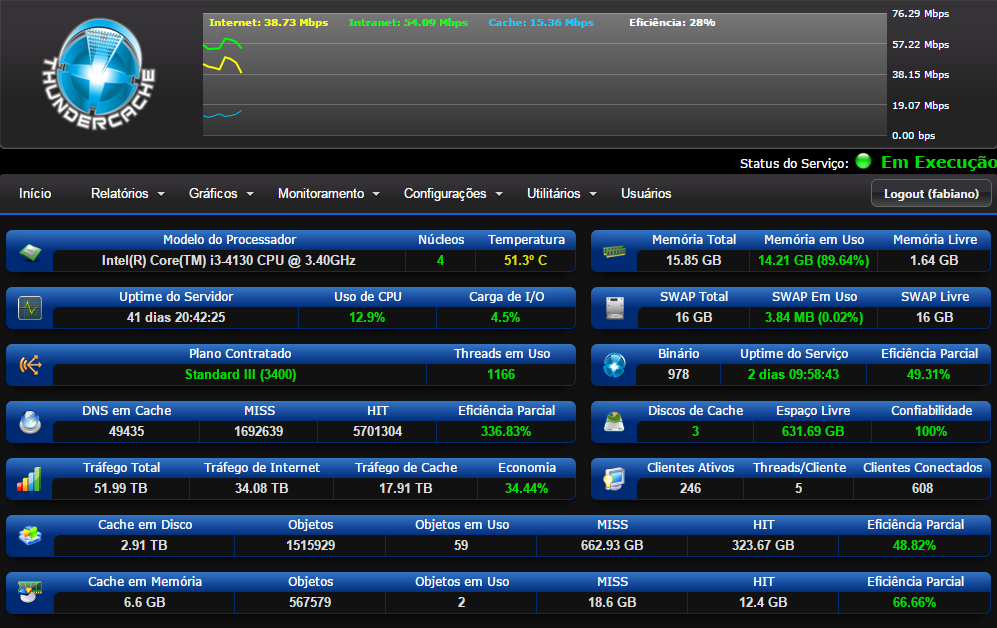Click the 15.85 GB Memória Total value
The image size is (997, 628).
[x=694, y=261]
